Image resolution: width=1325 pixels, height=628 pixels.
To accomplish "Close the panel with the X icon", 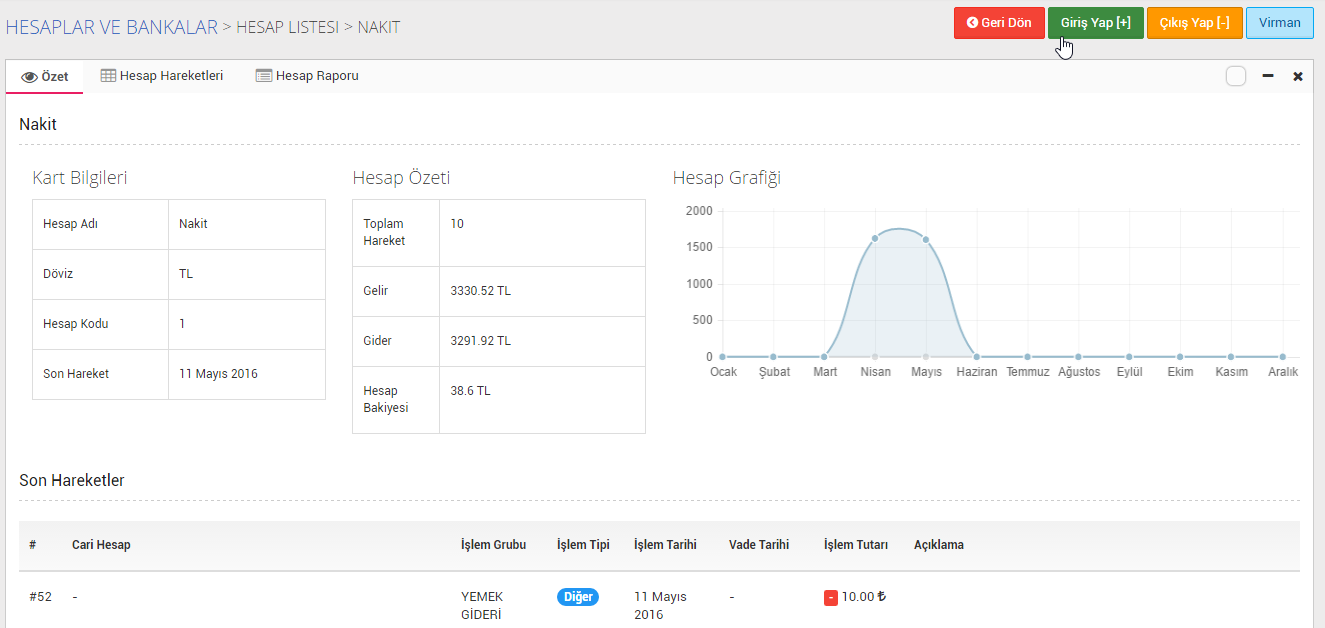I will pyautogui.click(x=1298, y=76).
